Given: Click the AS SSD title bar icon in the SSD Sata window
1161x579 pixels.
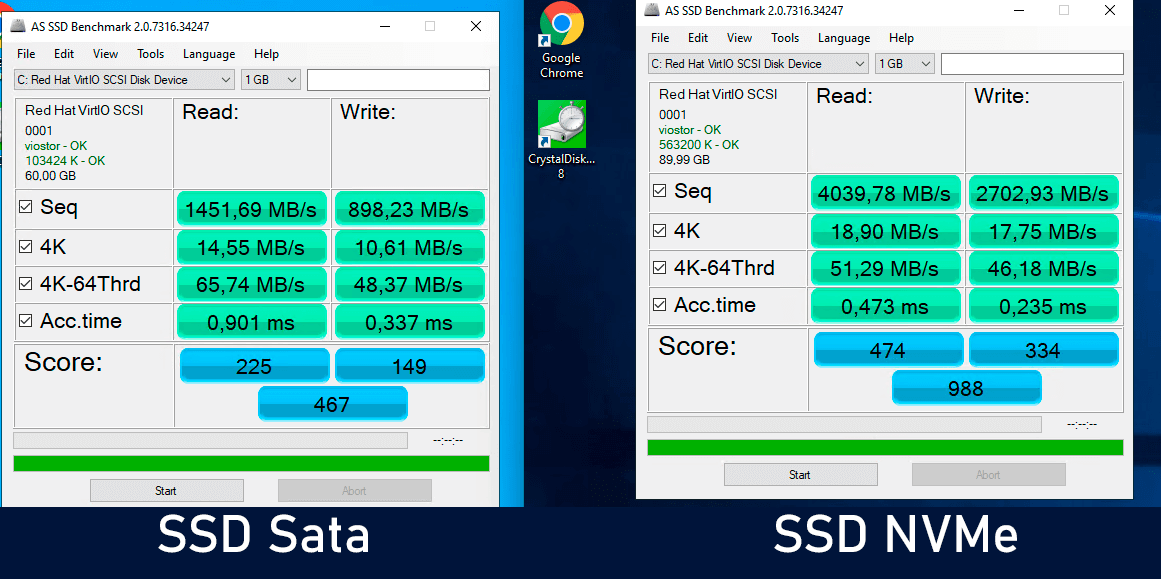Looking at the screenshot, I should (x=18, y=27).
